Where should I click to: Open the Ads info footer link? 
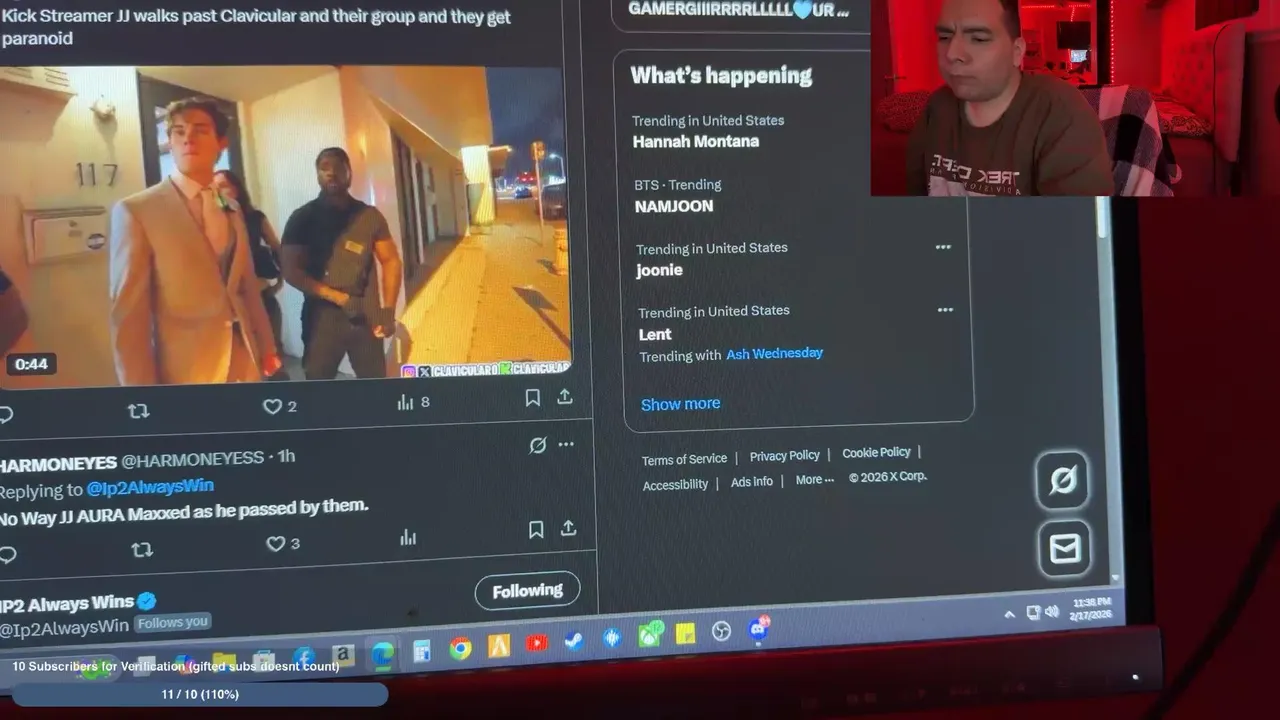pyautogui.click(x=751, y=482)
